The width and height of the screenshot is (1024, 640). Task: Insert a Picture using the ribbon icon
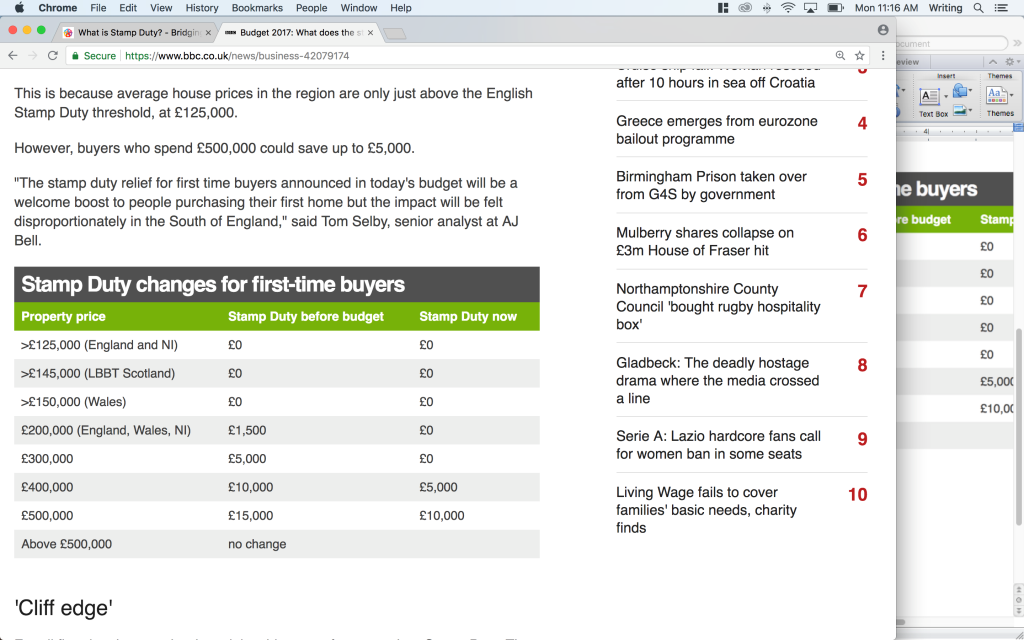coord(960,110)
